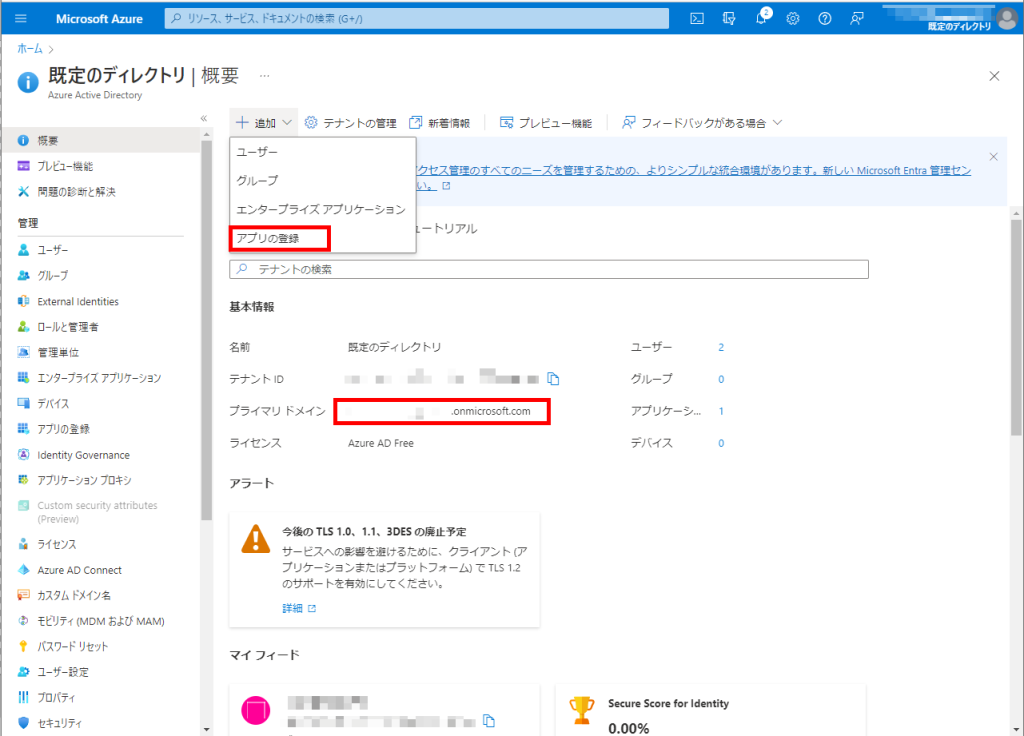The image size is (1024, 736).
Task: Copy the My Feed user ID
Action: (488, 720)
